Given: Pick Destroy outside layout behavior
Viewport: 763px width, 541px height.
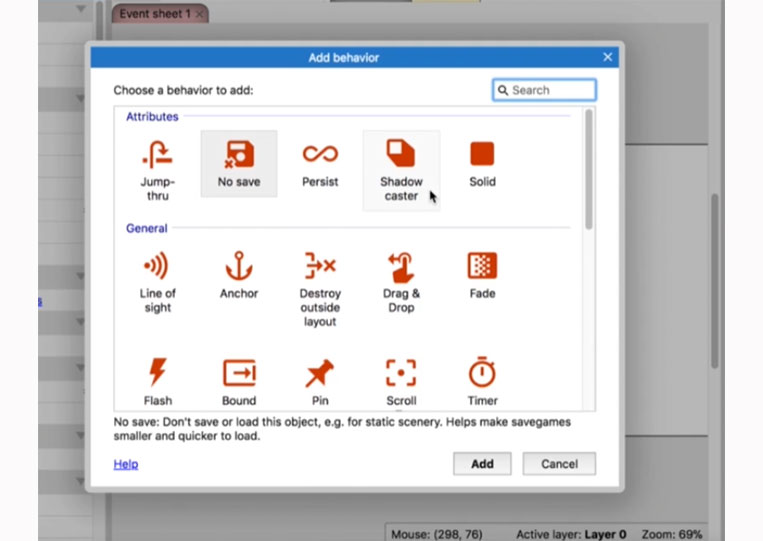Looking at the screenshot, I should tap(320, 289).
